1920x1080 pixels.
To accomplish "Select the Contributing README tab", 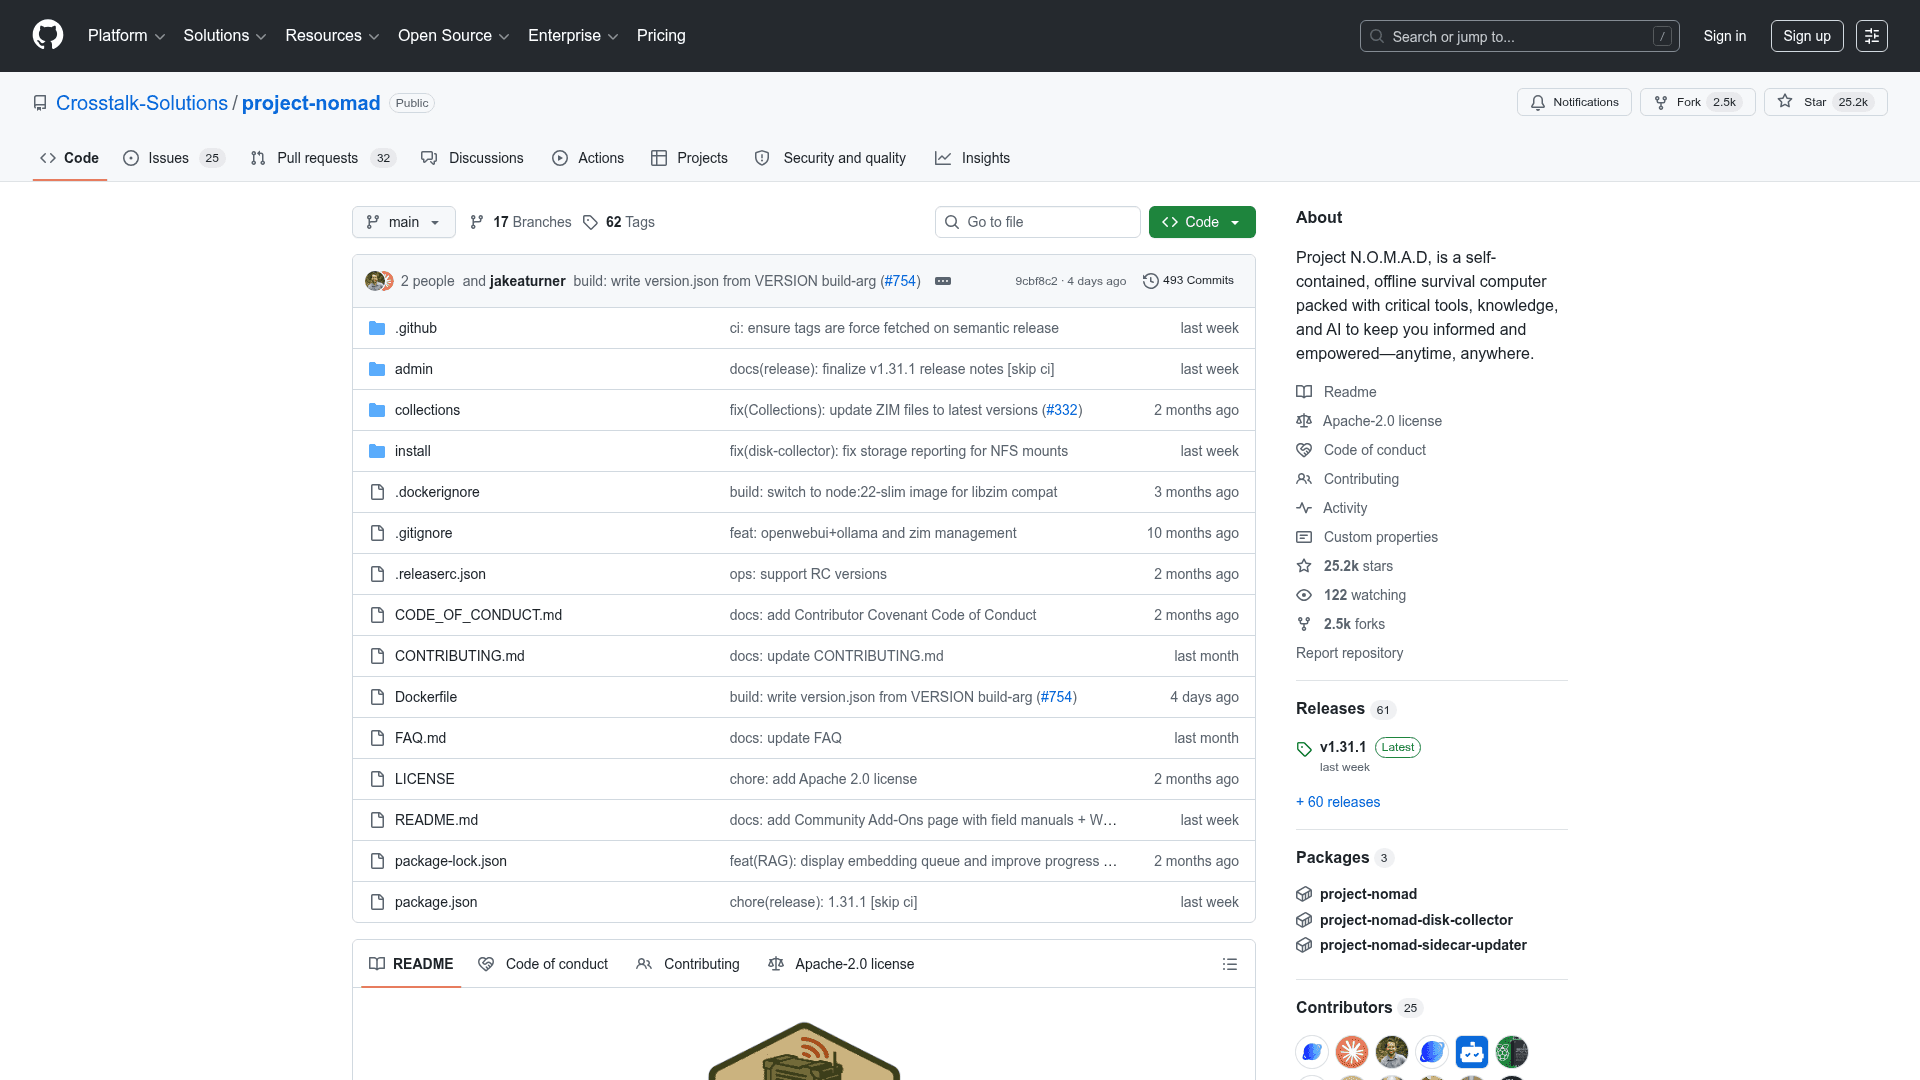I will (x=688, y=964).
